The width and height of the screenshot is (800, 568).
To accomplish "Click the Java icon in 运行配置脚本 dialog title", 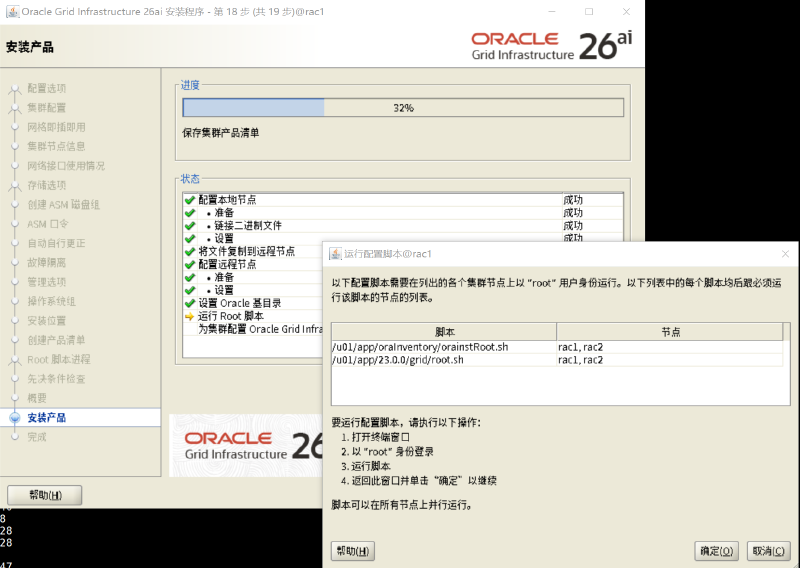I will tap(335, 254).
